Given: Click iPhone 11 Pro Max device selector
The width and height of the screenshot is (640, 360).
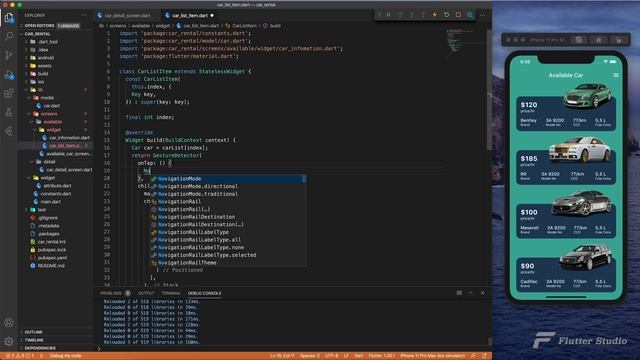Looking at the screenshot, I should (x=433, y=356).
